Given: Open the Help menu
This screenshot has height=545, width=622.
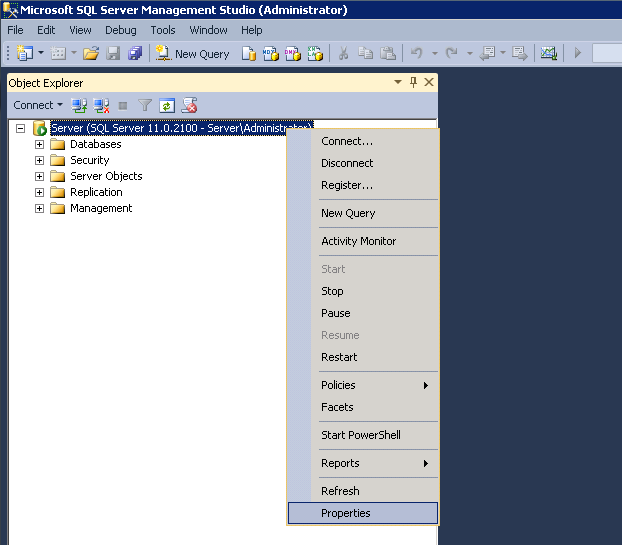Looking at the screenshot, I should tap(251, 30).
